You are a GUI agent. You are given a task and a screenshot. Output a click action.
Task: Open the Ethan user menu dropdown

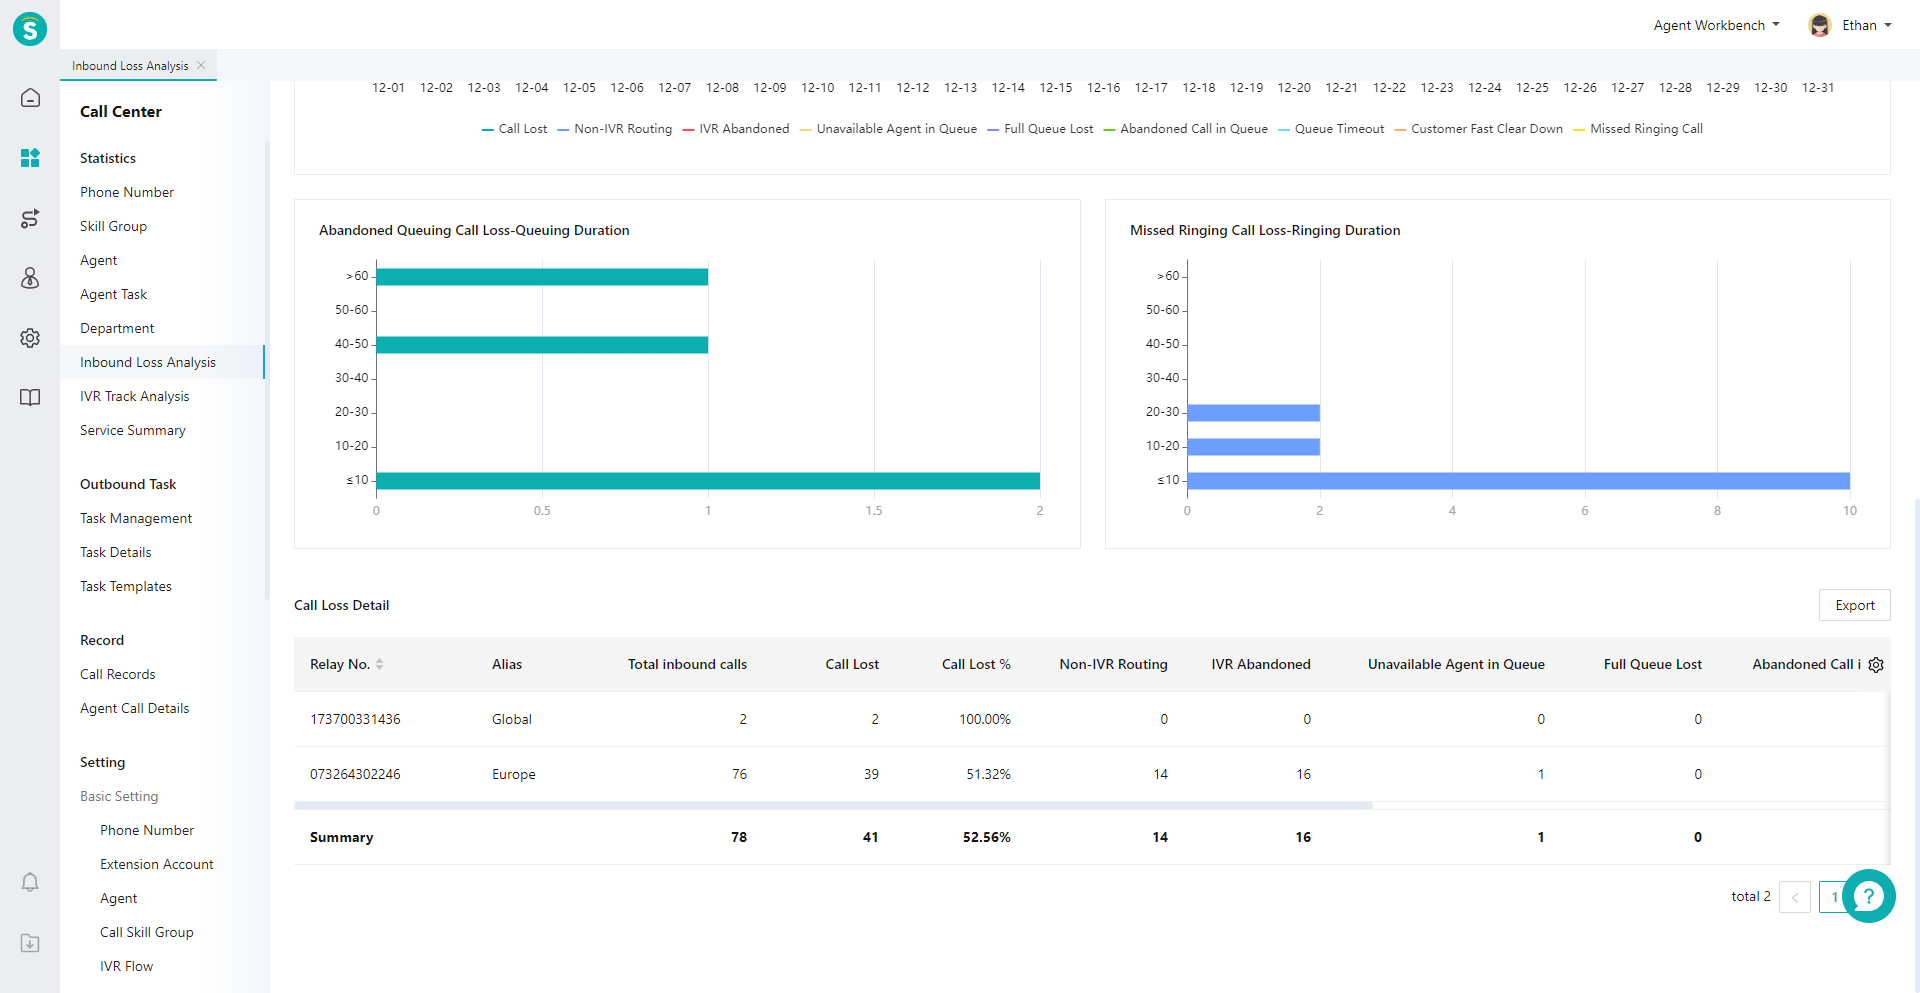(1867, 25)
